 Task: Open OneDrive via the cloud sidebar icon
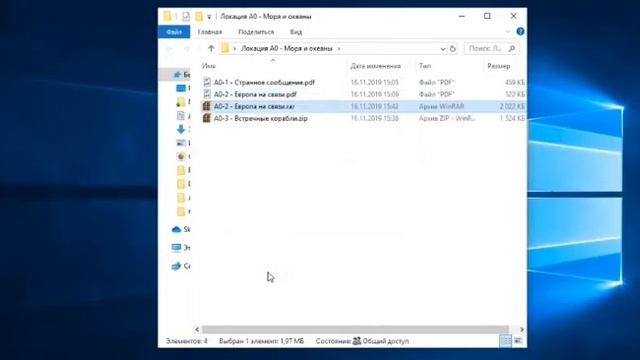(x=176, y=229)
